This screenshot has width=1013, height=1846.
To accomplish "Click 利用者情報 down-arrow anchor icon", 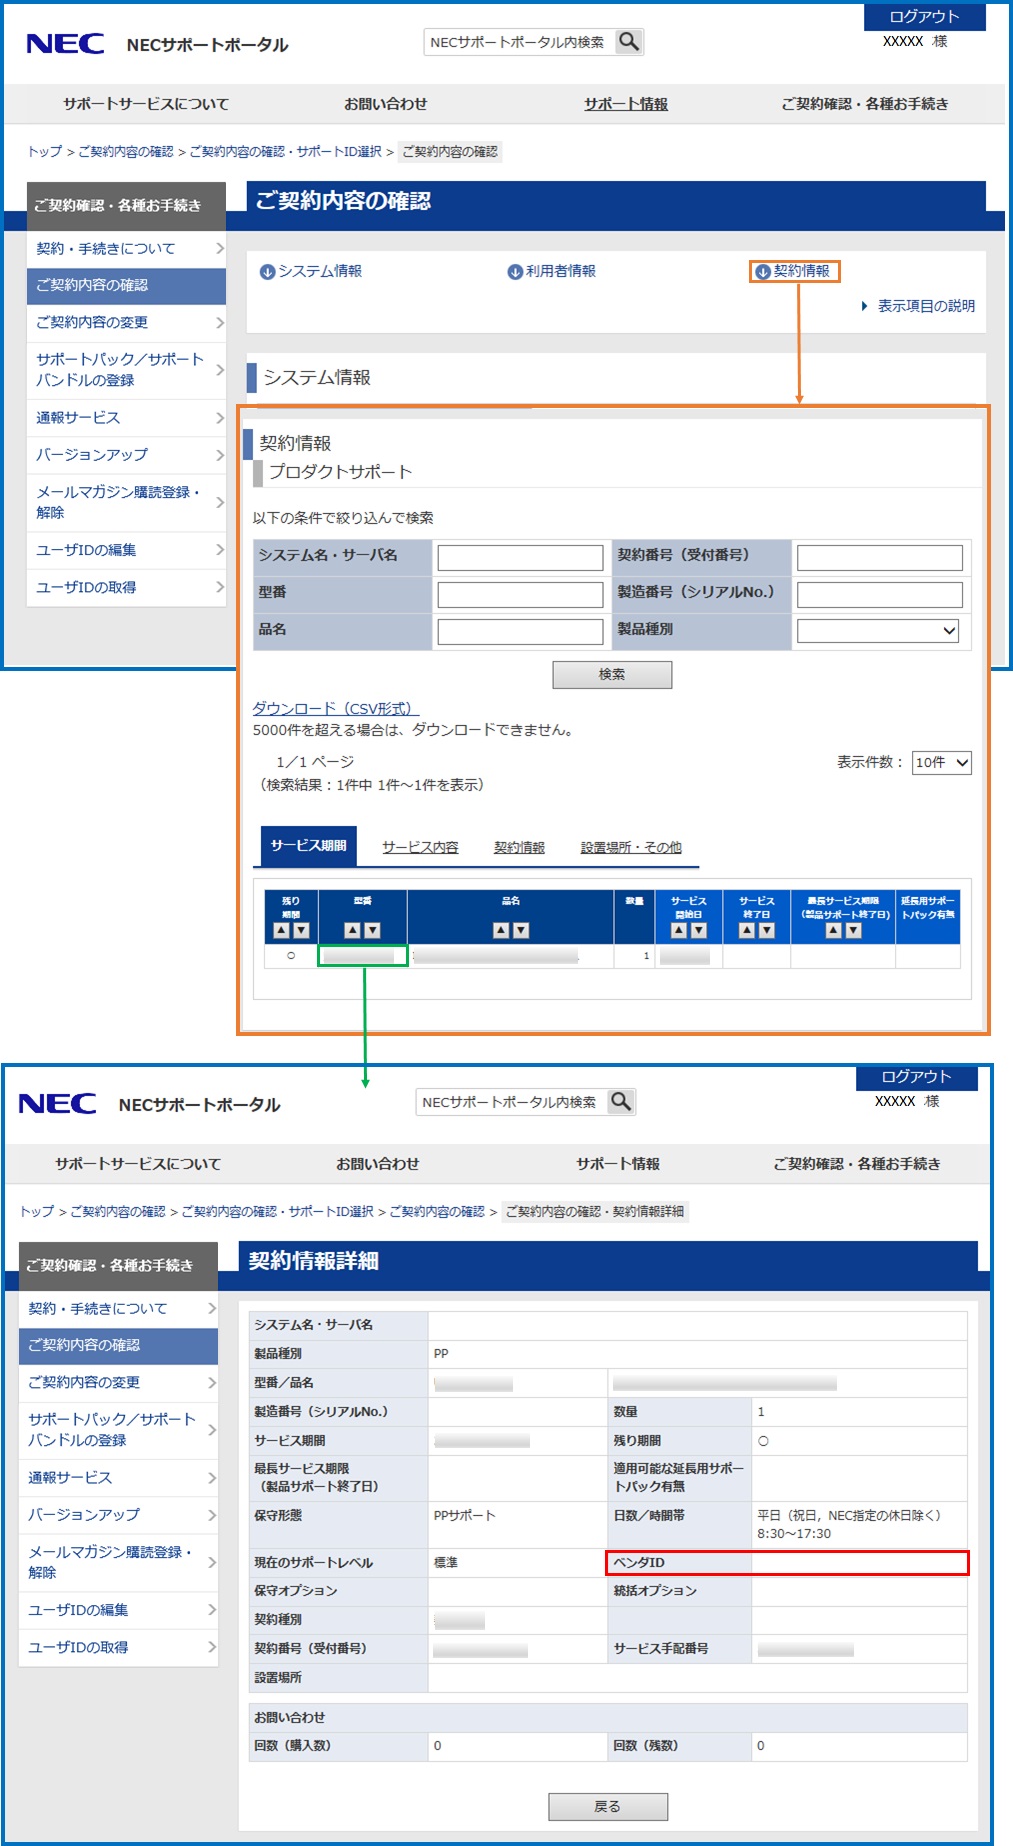I will click(x=515, y=272).
